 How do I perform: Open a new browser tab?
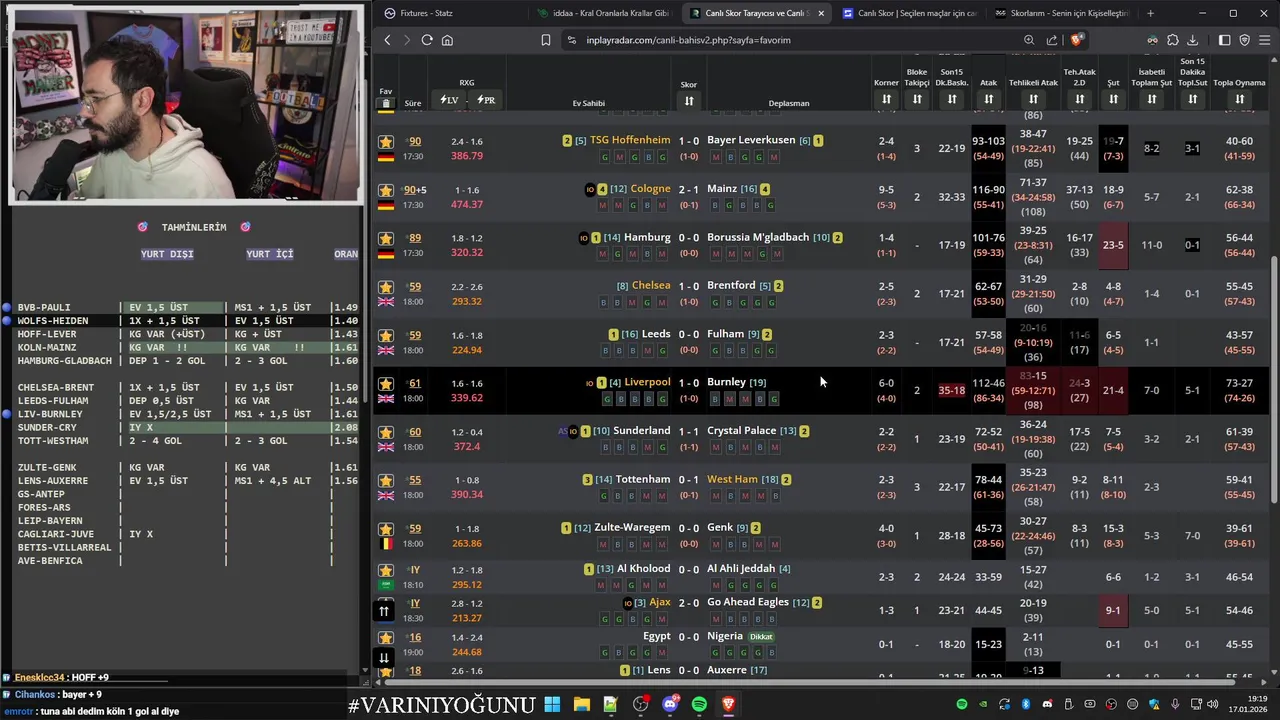1150,13
